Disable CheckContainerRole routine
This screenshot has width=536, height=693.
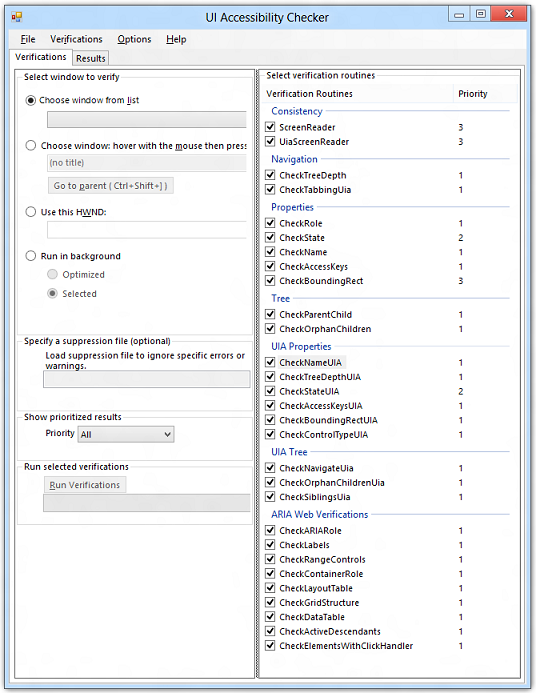coord(270,574)
